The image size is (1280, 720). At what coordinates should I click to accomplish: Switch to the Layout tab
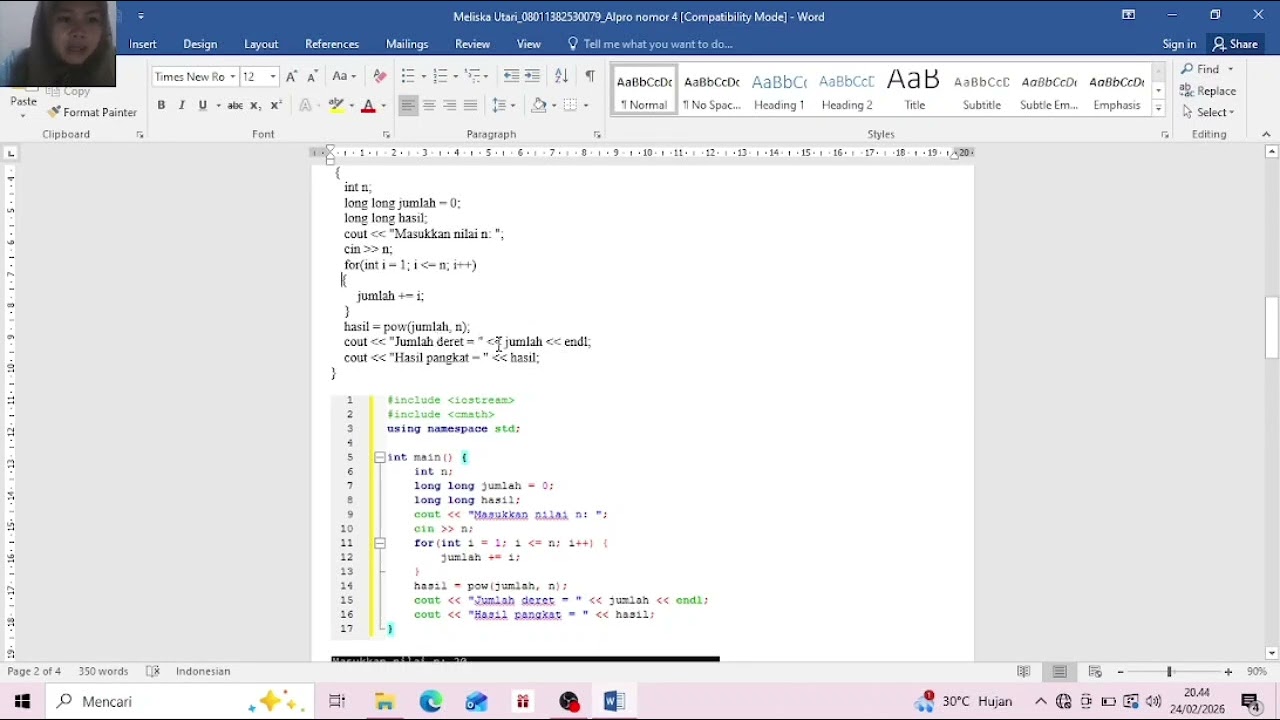coord(261,44)
